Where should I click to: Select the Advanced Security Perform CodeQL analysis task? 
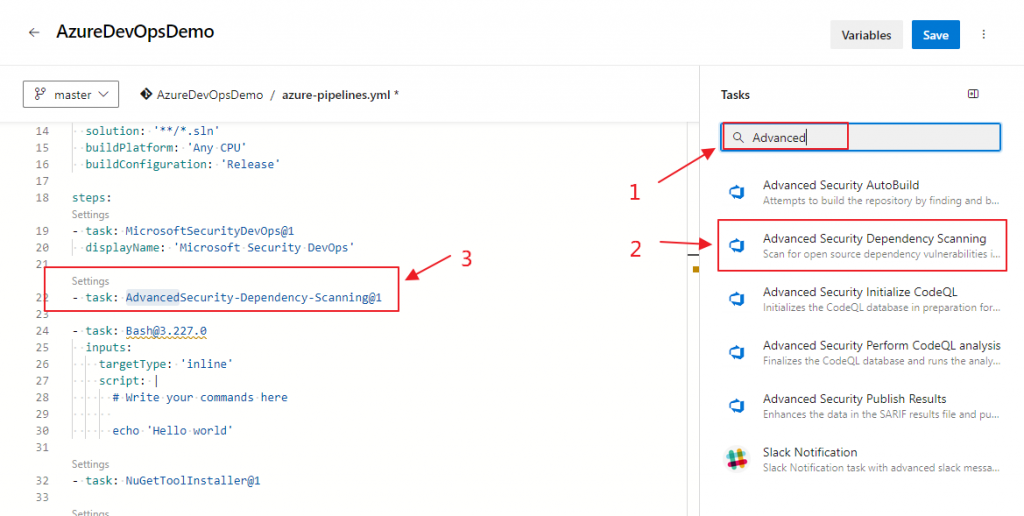862,353
